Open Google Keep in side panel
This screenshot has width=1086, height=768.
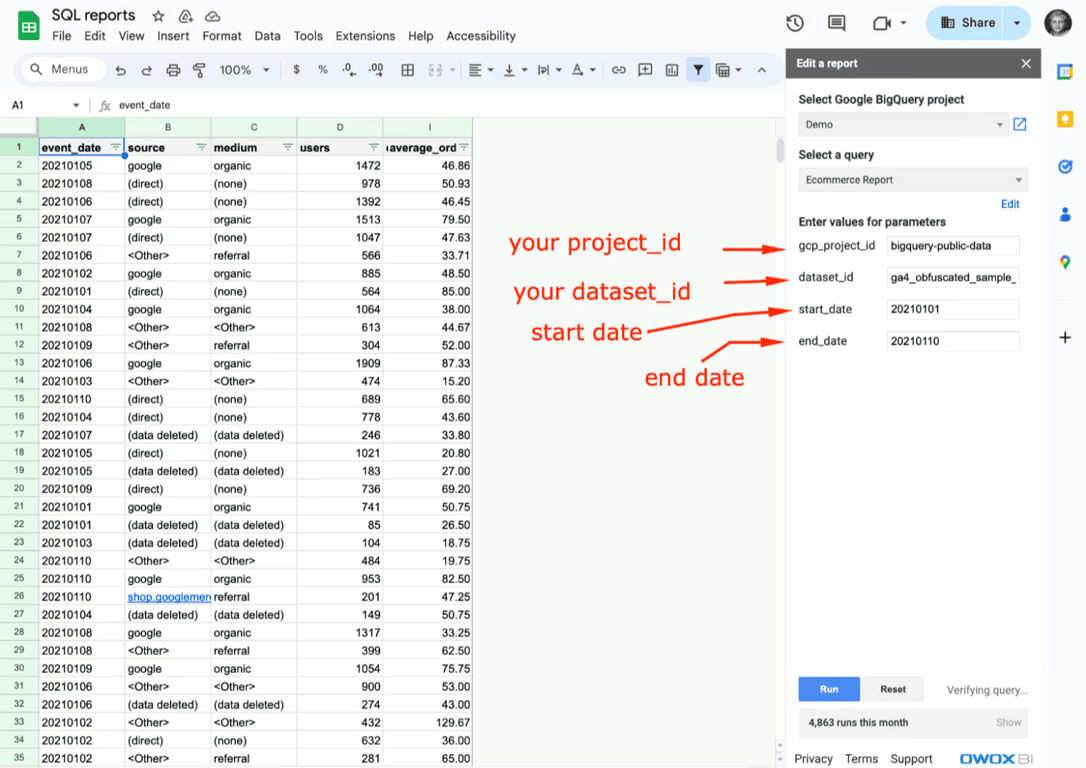coord(1065,119)
